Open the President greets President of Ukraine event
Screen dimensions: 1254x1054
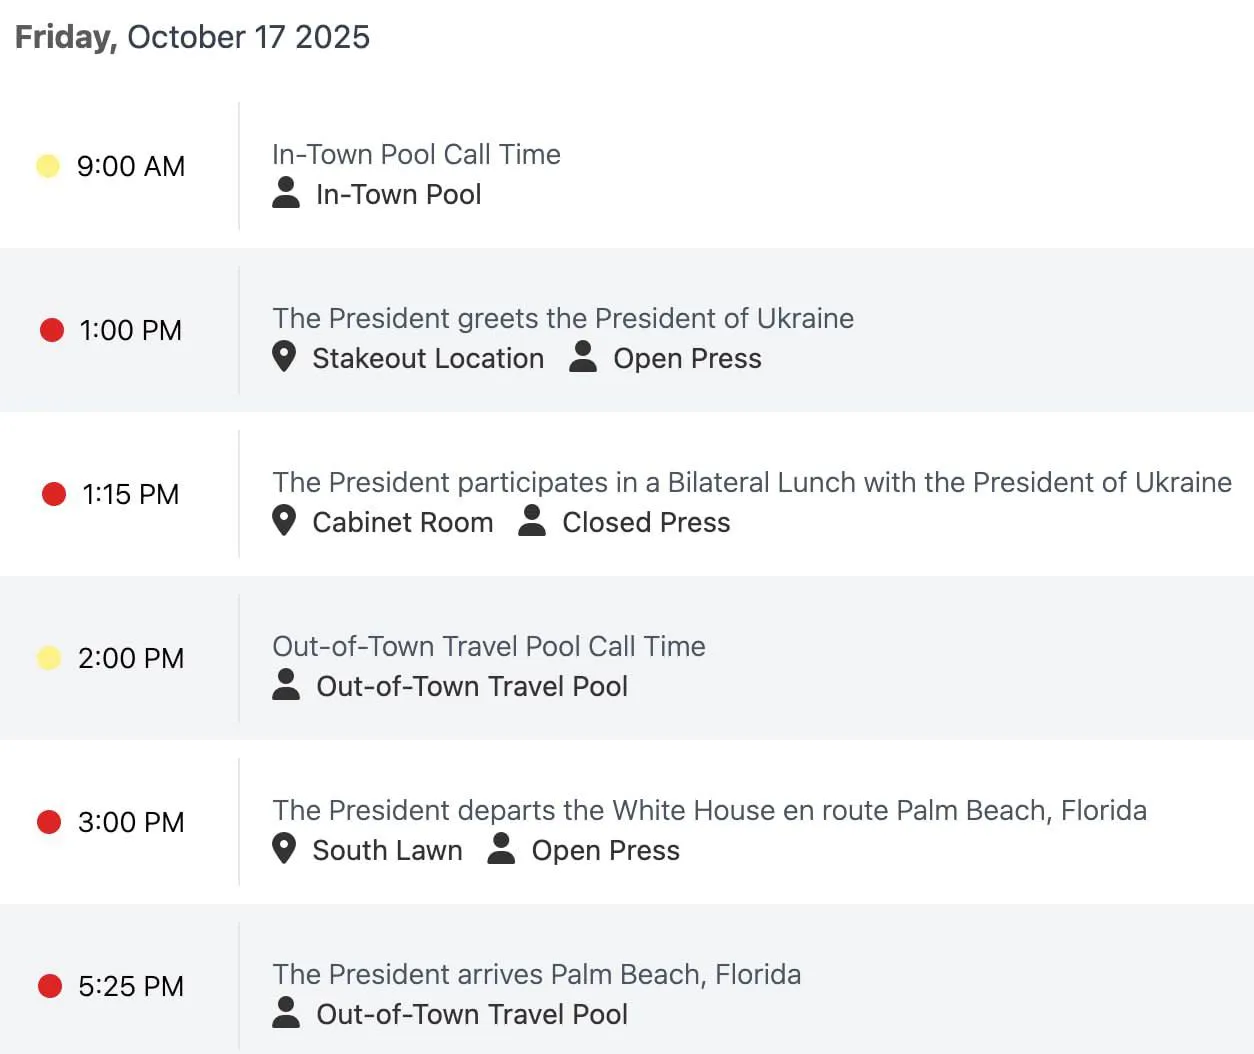click(563, 318)
